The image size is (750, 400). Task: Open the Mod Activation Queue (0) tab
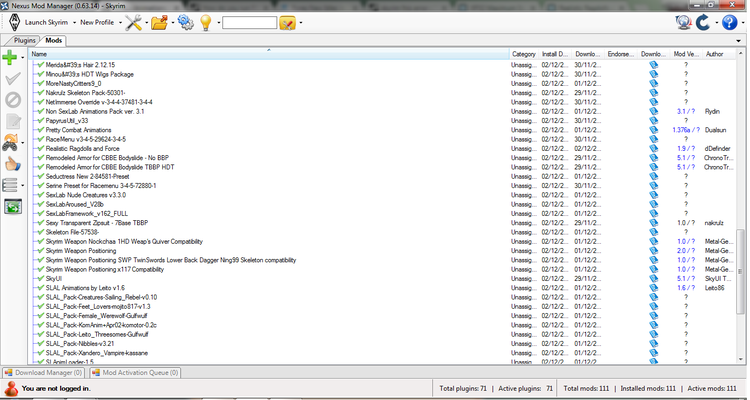(x=135, y=373)
